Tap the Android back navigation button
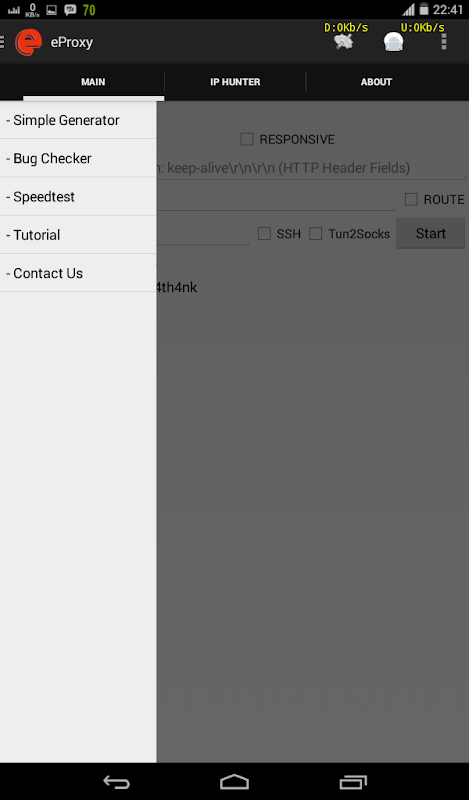Viewport: 469px width, 800px height. [x=116, y=782]
